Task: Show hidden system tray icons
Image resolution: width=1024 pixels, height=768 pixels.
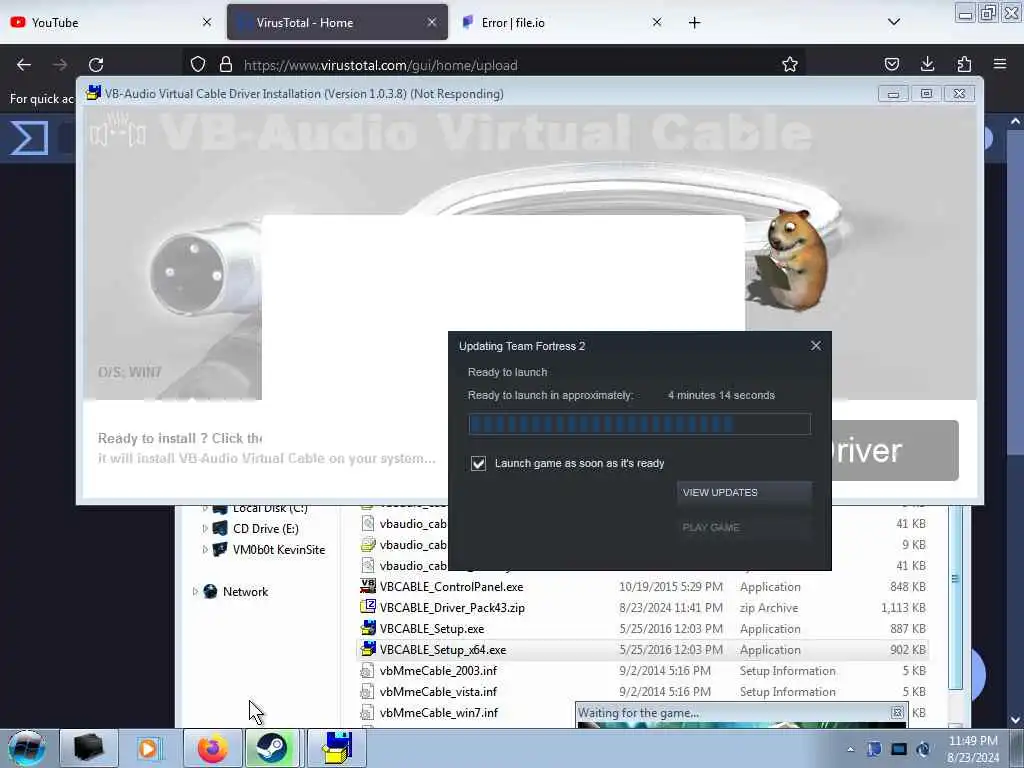Action: click(850, 749)
